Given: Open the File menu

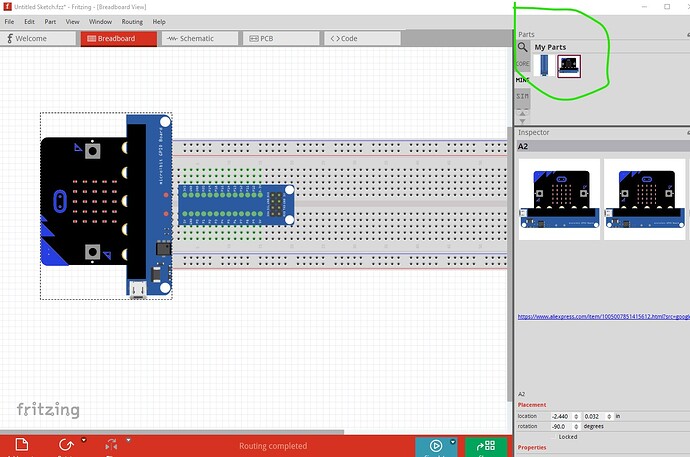Looking at the screenshot, I should [9, 22].
